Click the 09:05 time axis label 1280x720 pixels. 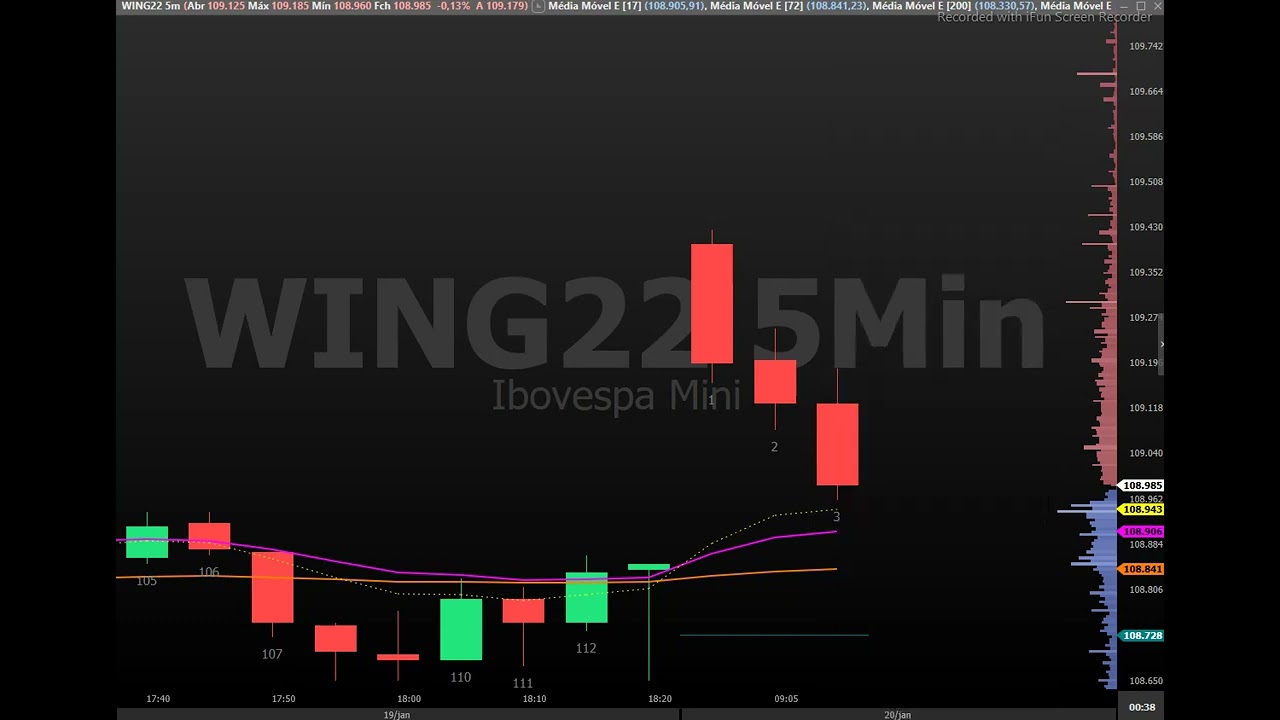[x=786, y=699]
